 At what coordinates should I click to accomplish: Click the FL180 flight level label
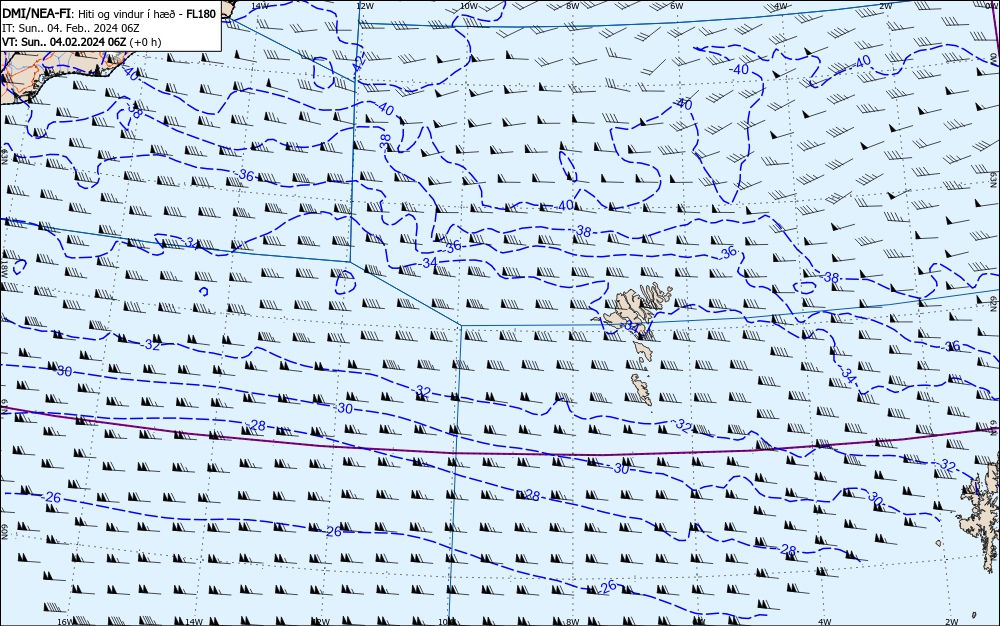tap(201, 14)
